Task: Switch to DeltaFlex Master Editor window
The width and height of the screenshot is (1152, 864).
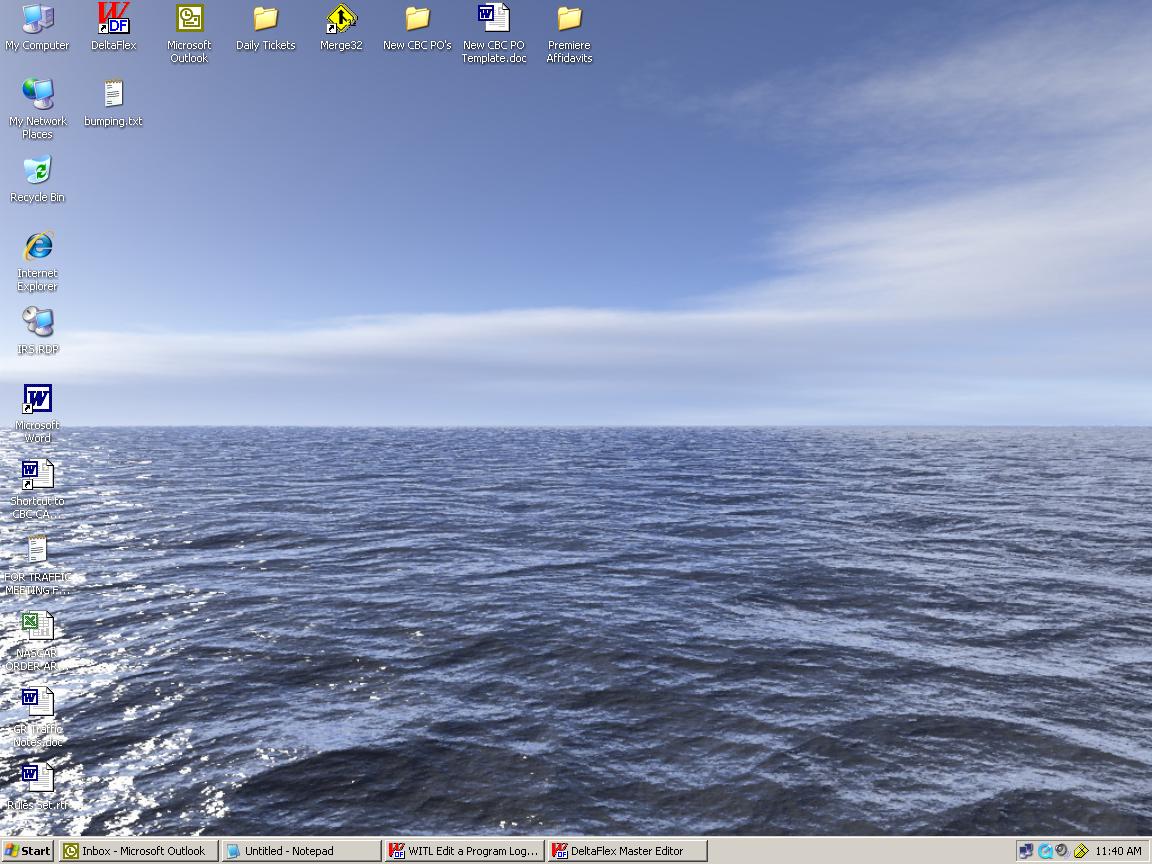Action: 627,851
